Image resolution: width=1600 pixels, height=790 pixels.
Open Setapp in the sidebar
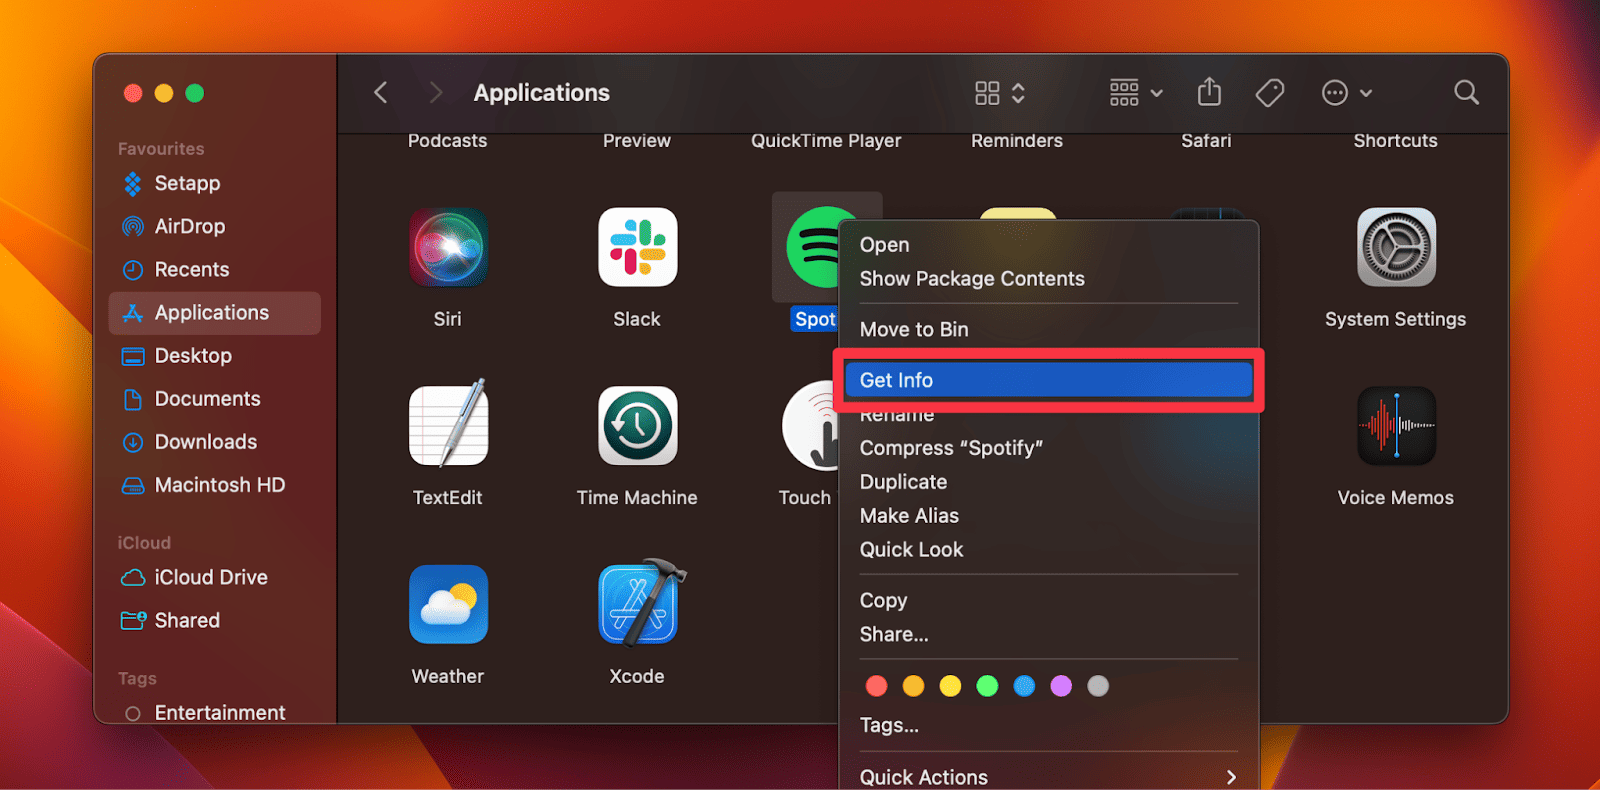(214, 184)
